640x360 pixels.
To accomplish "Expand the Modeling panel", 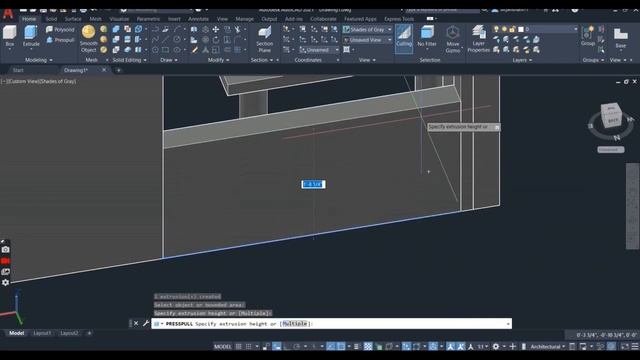I will [39, 60].
